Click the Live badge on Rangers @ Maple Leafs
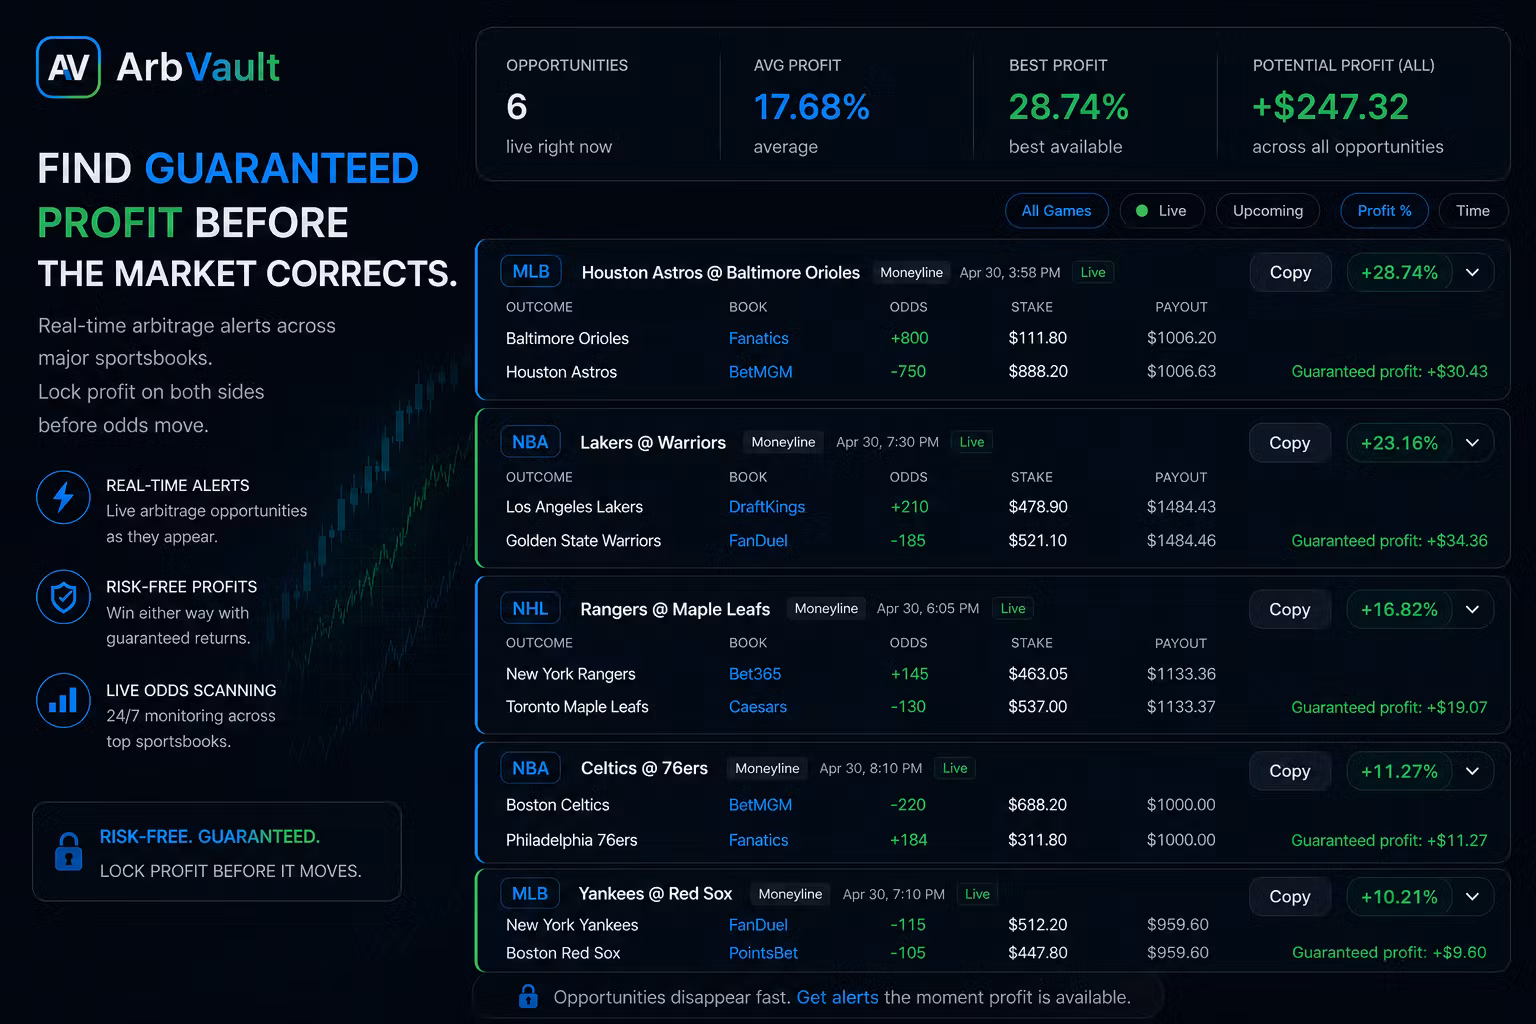Screen dimensions: 1536x1024 coord(1013,608)
